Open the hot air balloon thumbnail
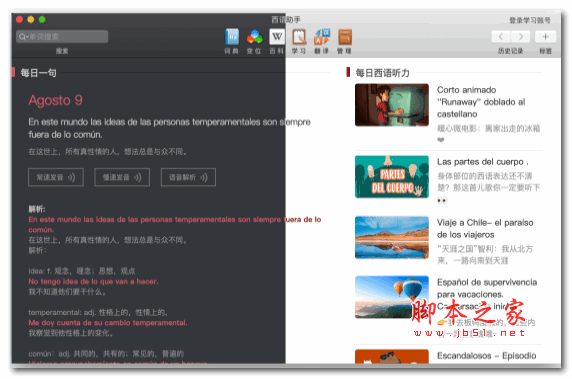 [391, 297]
